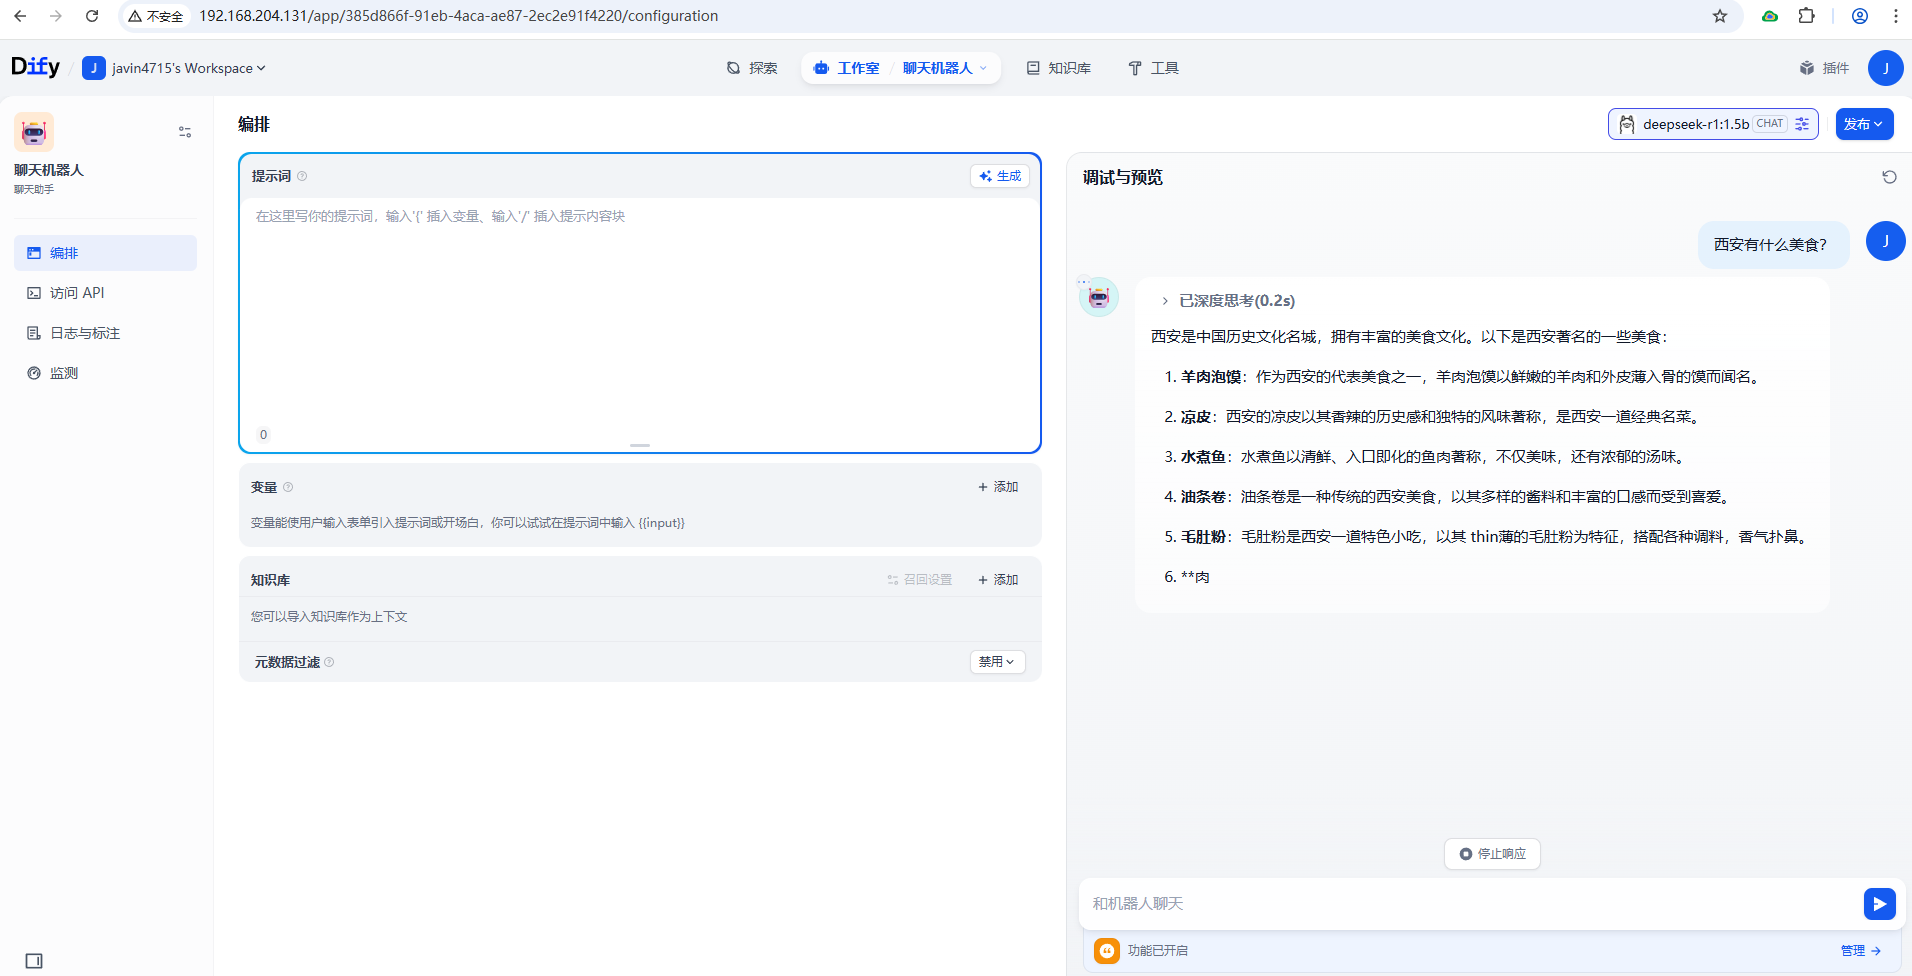This screenshot has width=1912, height=976.
Task: Click the browser forward arrow
Action: point(56,16)
